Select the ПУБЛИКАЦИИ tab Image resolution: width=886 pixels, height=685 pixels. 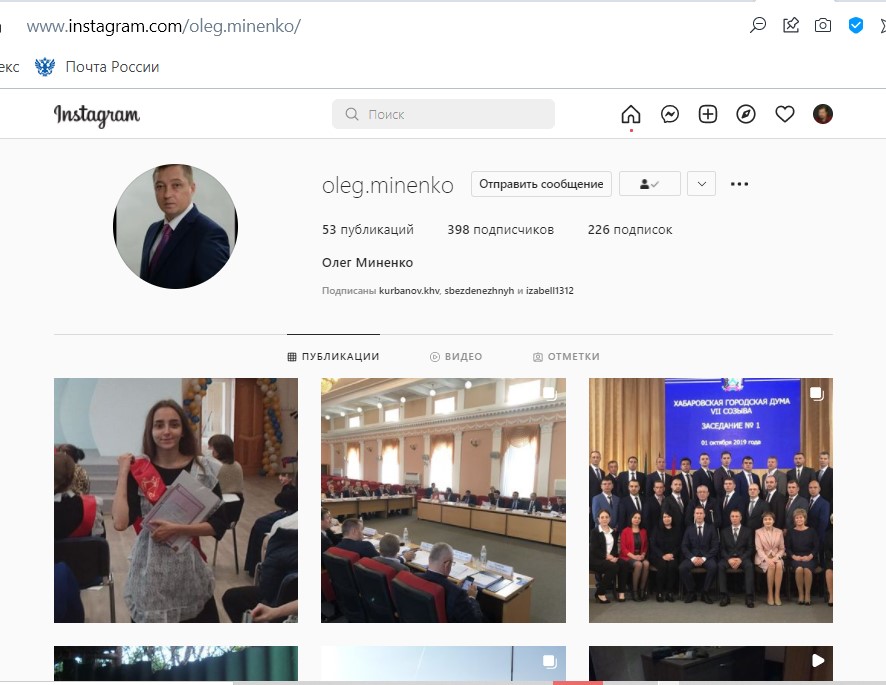(x=333, y=357)
